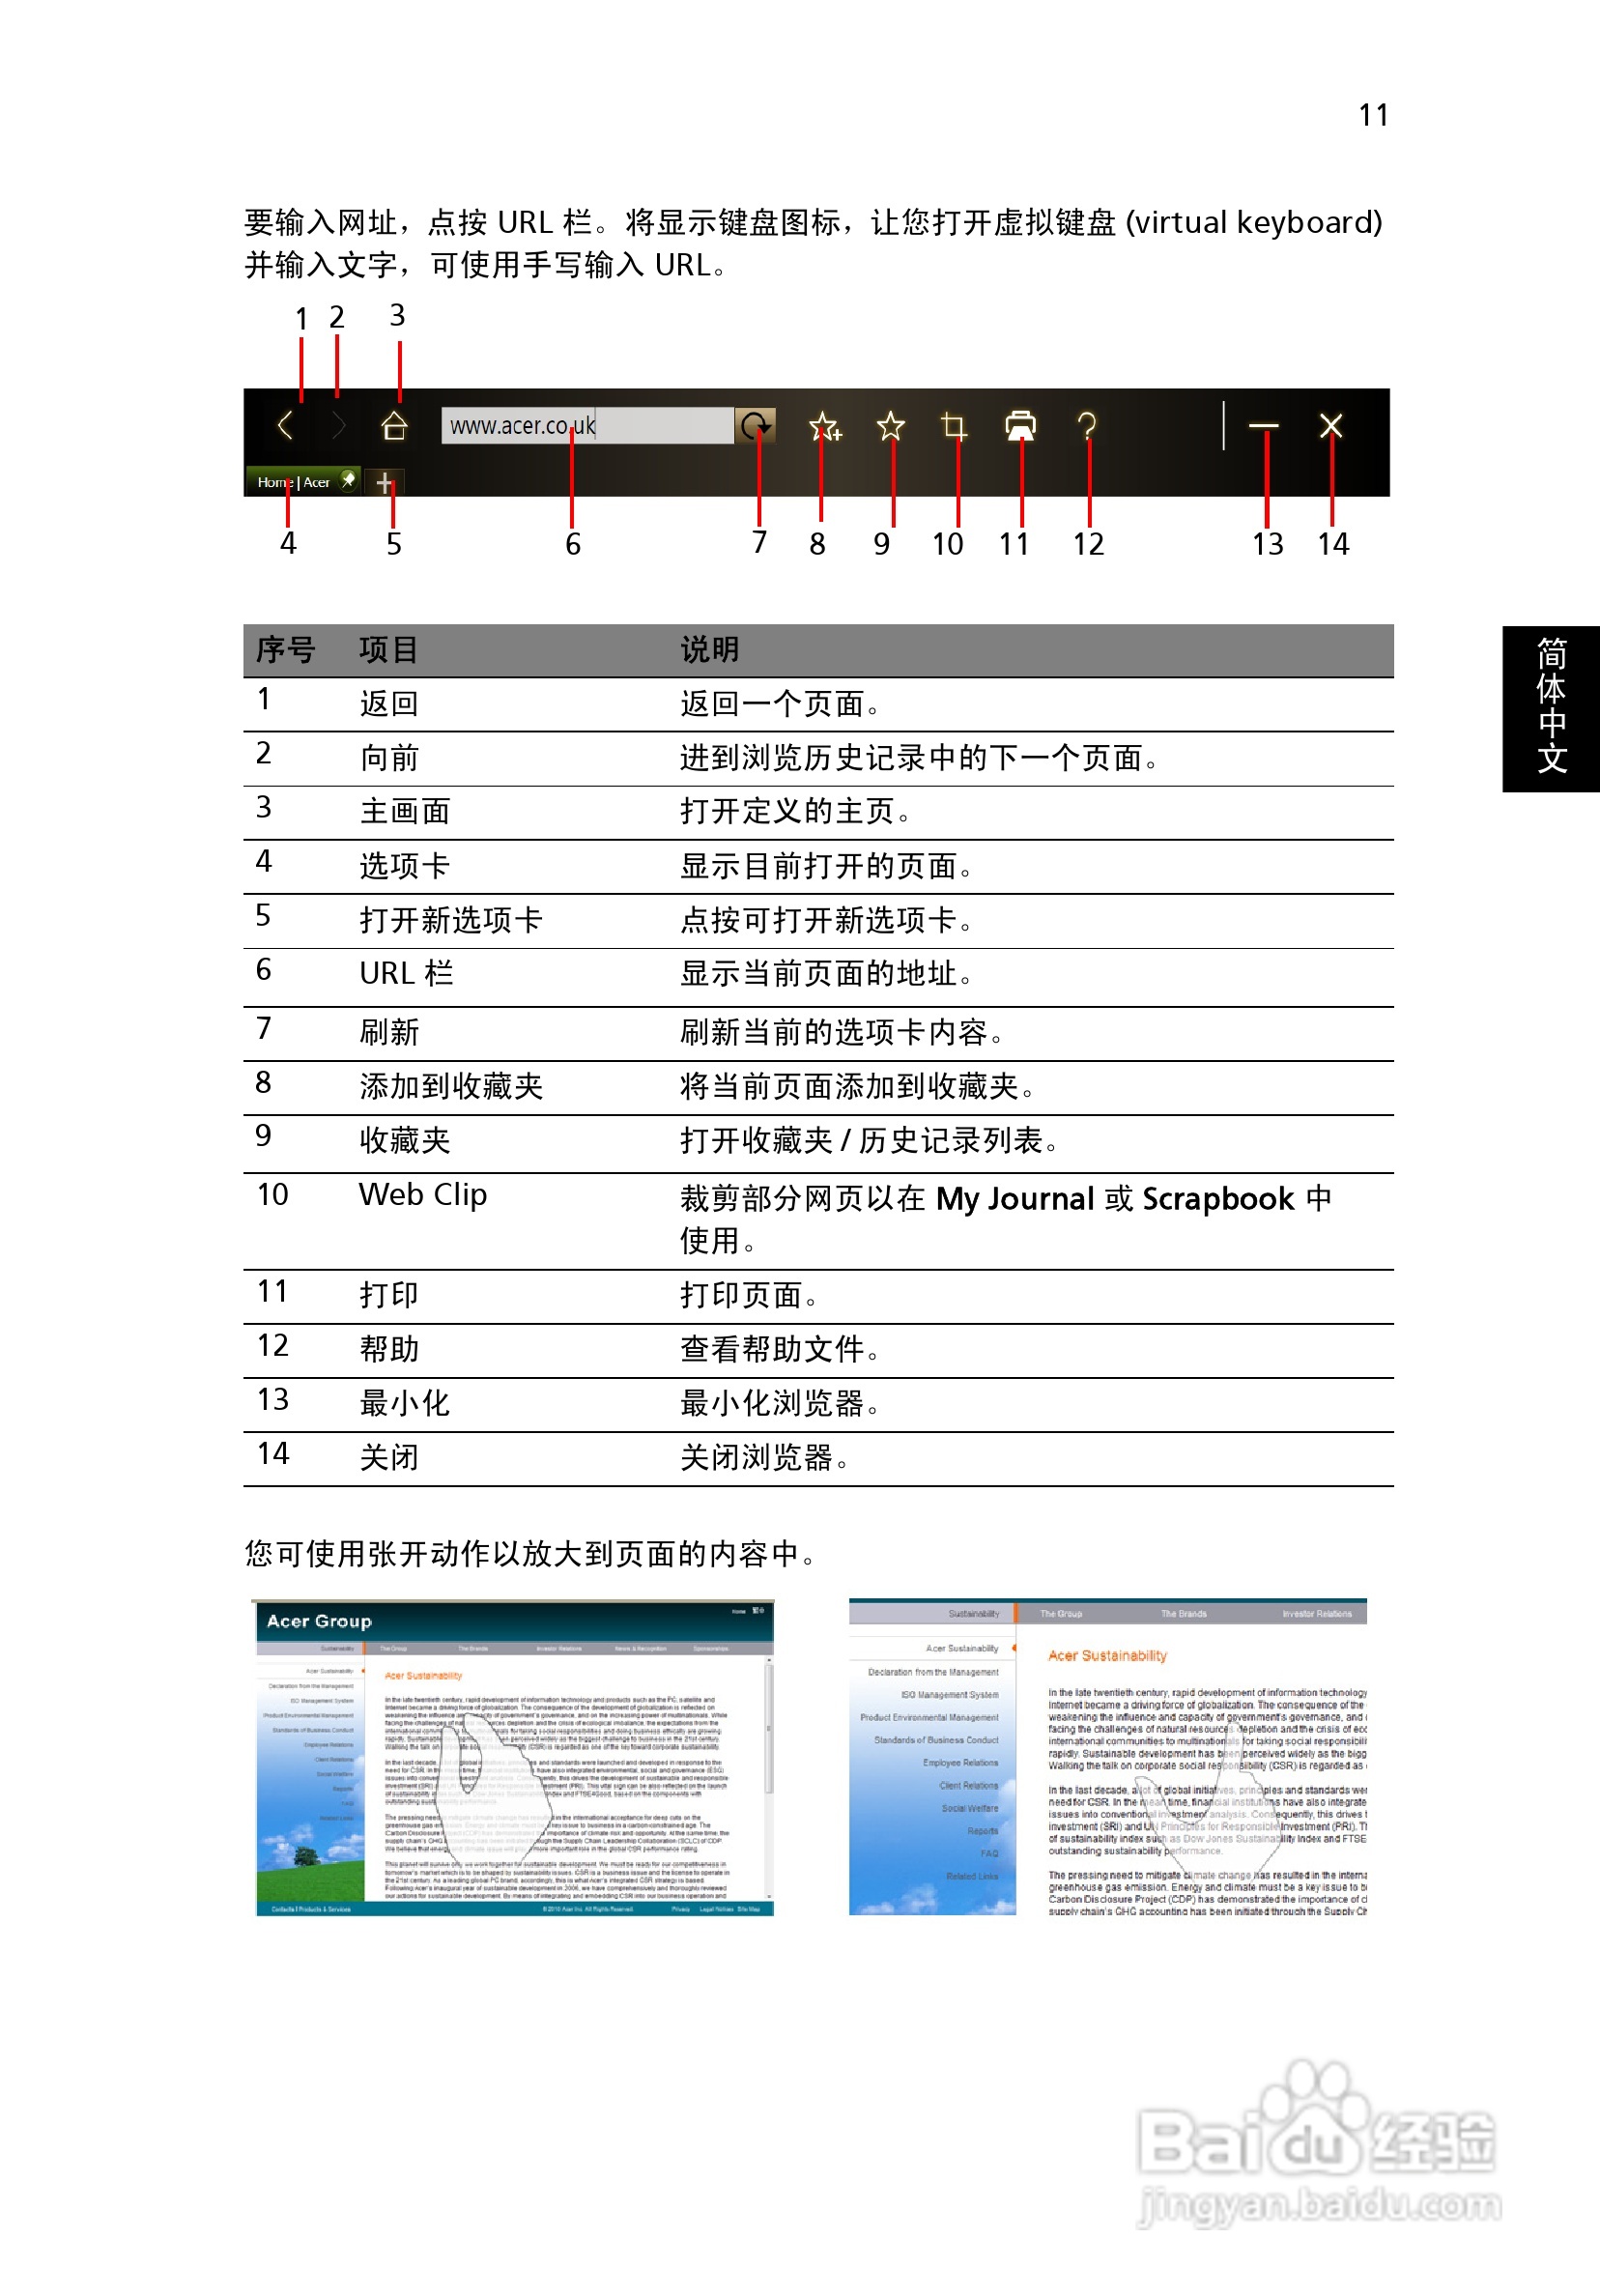Click the item cell URL 栏
1600x2296 pixels.
(x=406, y=973)
